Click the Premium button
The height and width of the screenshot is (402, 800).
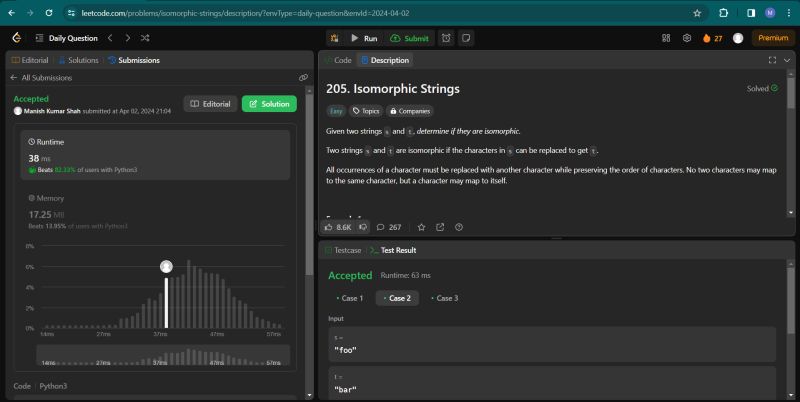pos(773,38)
